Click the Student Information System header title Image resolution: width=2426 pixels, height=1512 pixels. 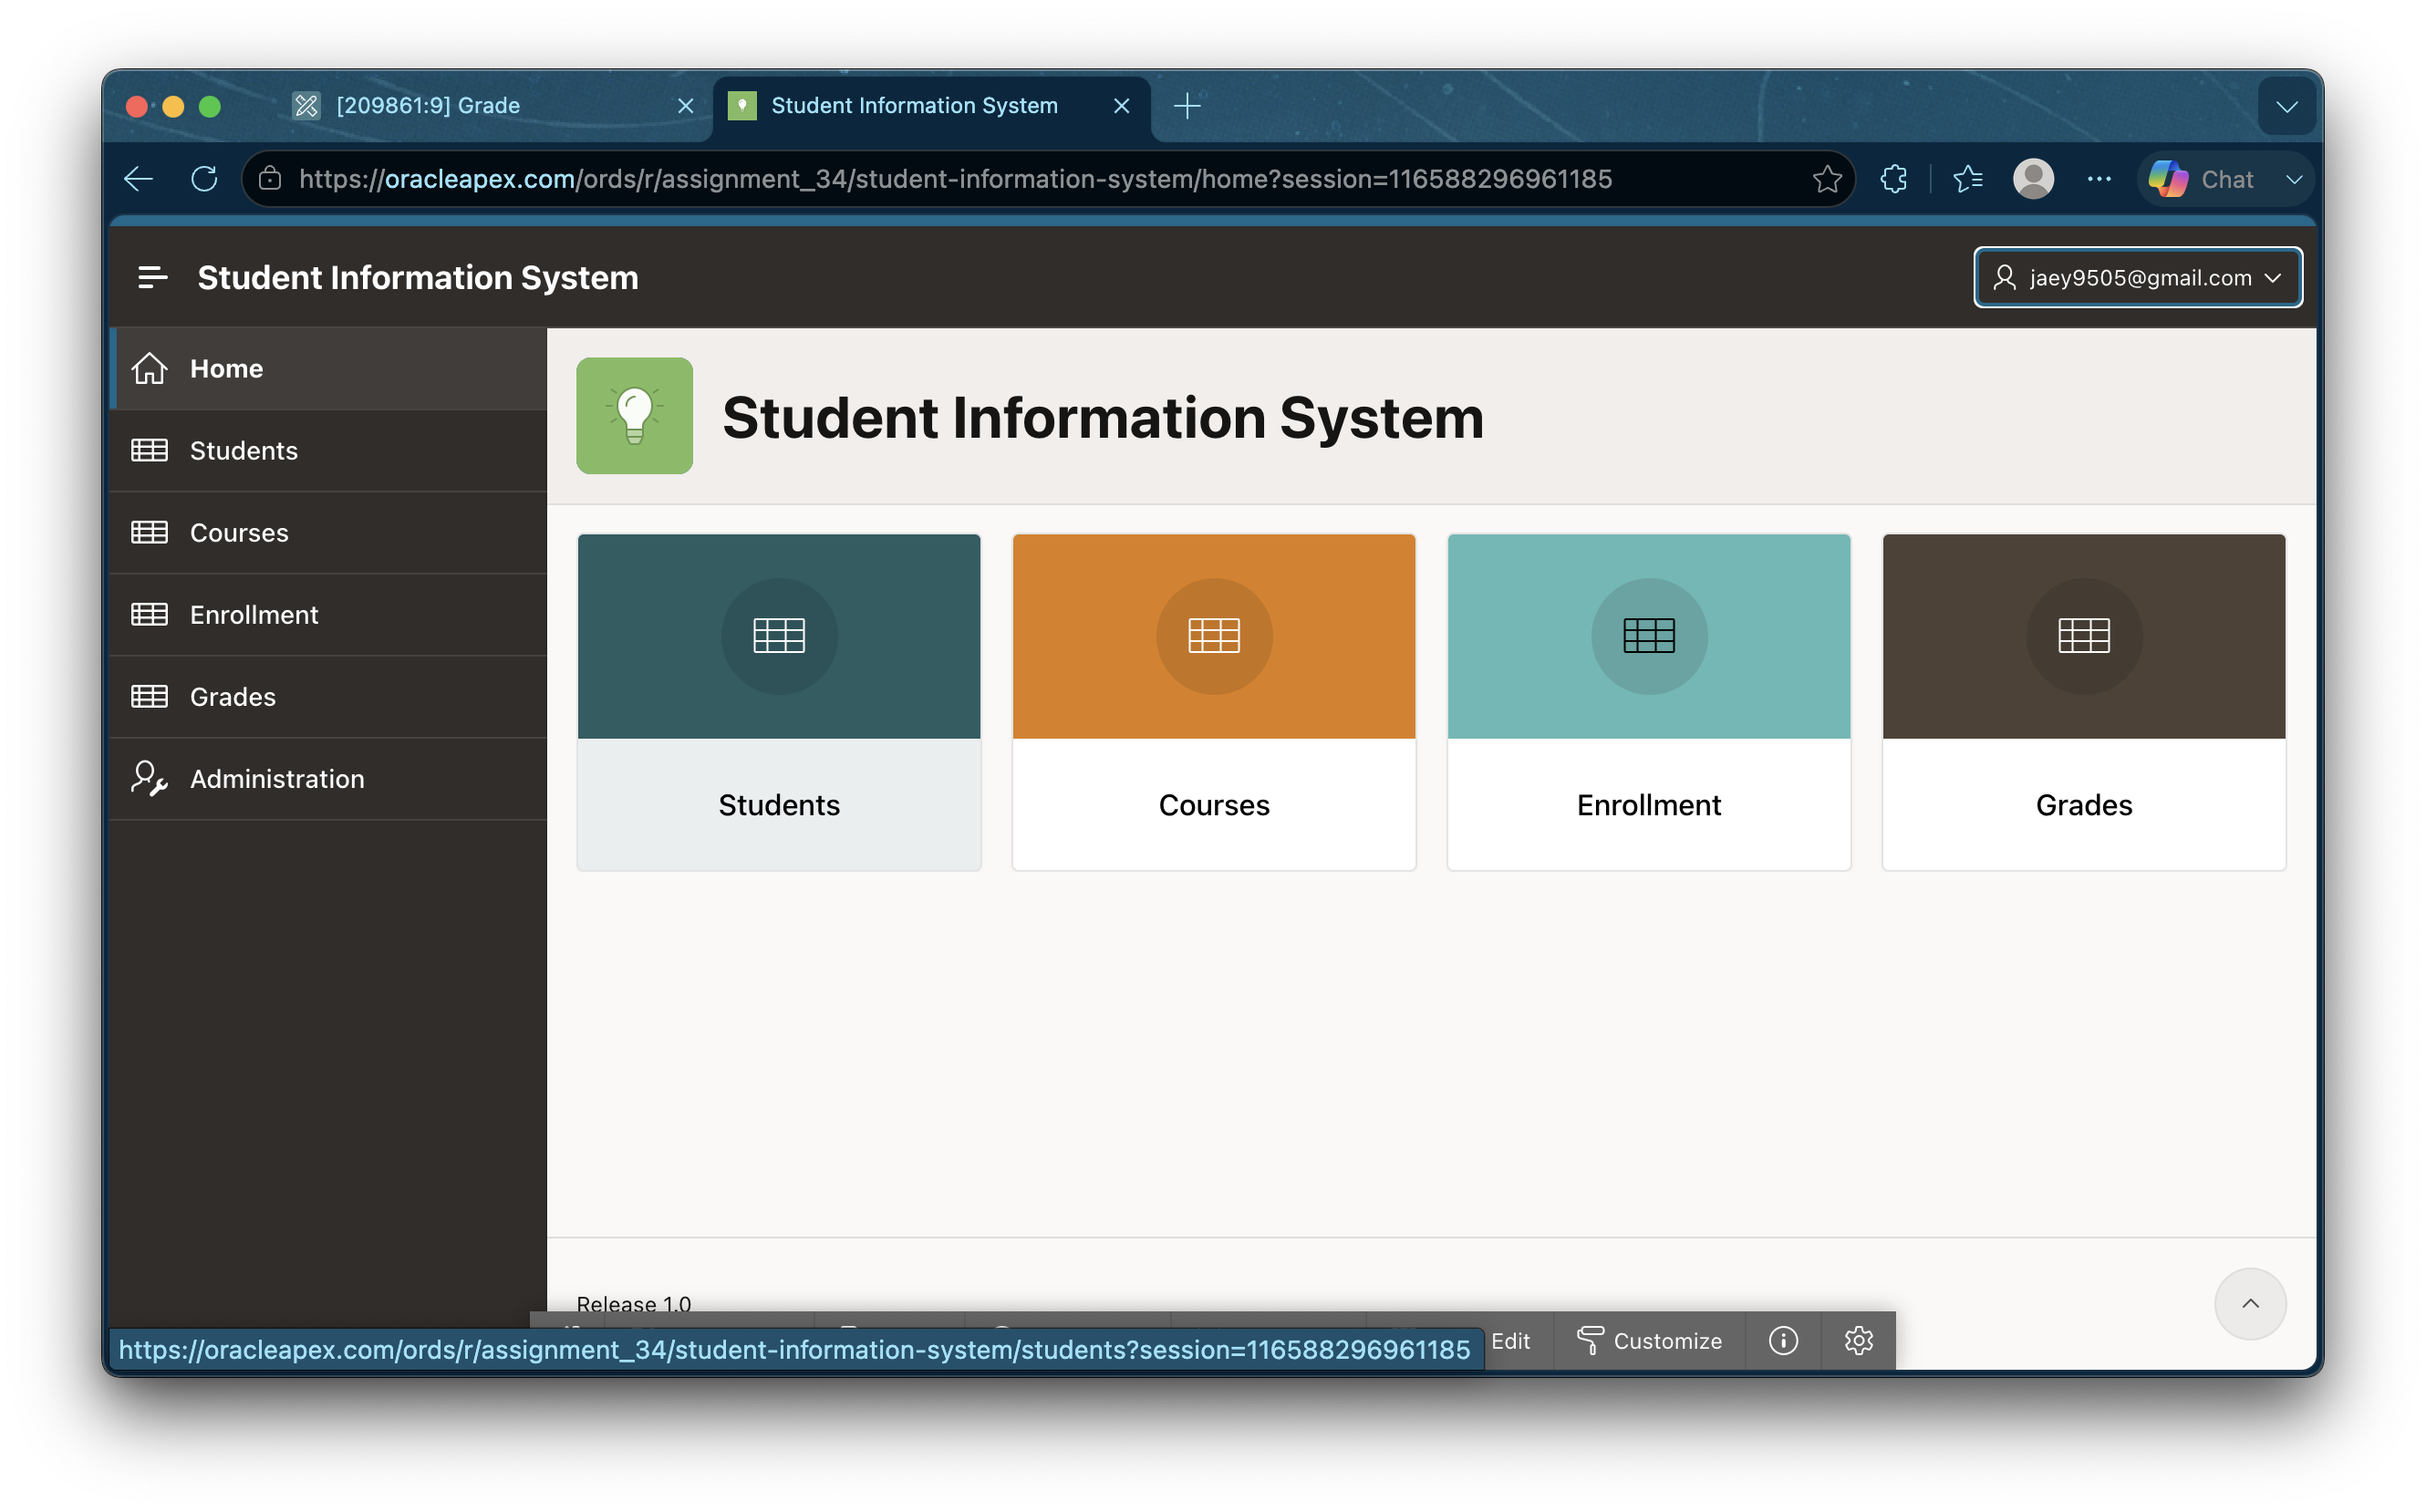point(418,277)
